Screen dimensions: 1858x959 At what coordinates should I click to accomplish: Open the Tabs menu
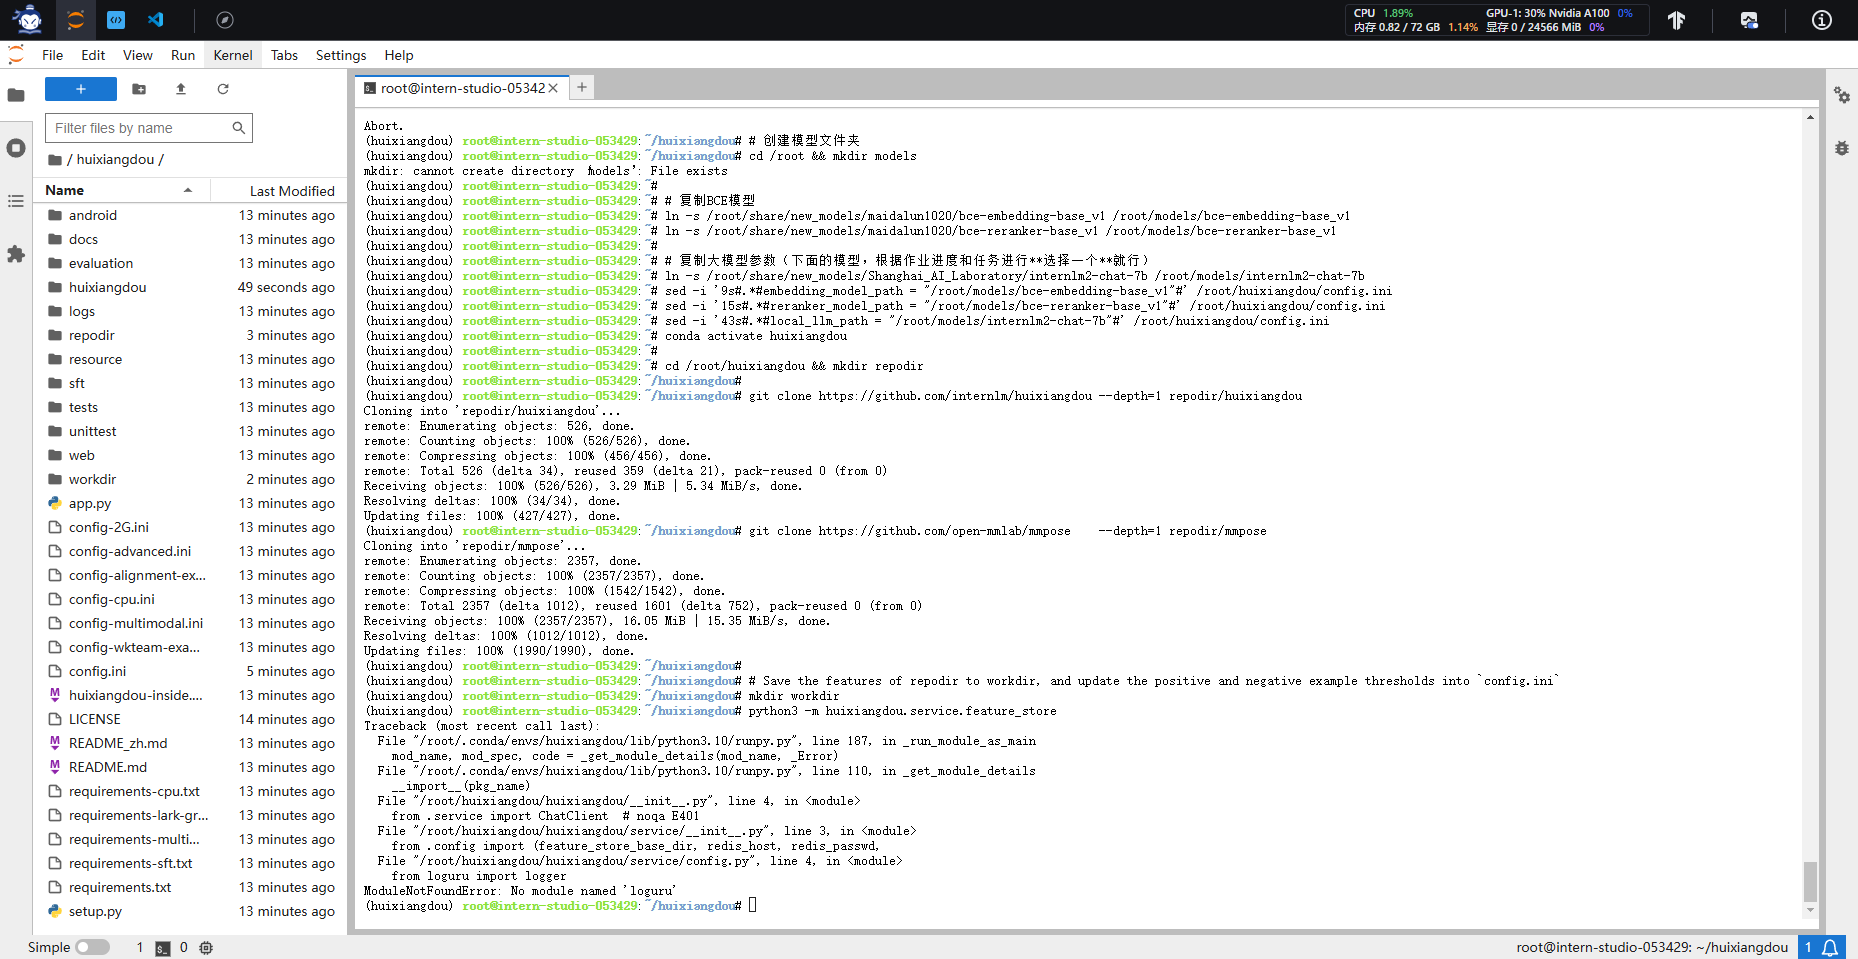[284, 55]
